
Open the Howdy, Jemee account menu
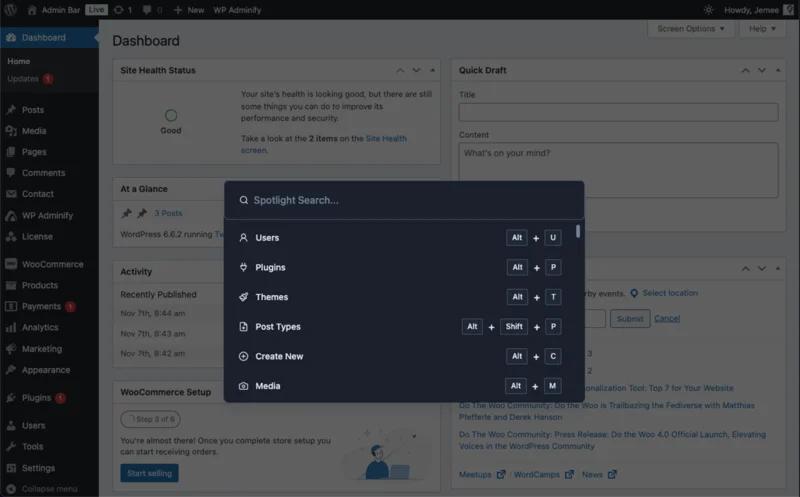click(759, 10)
